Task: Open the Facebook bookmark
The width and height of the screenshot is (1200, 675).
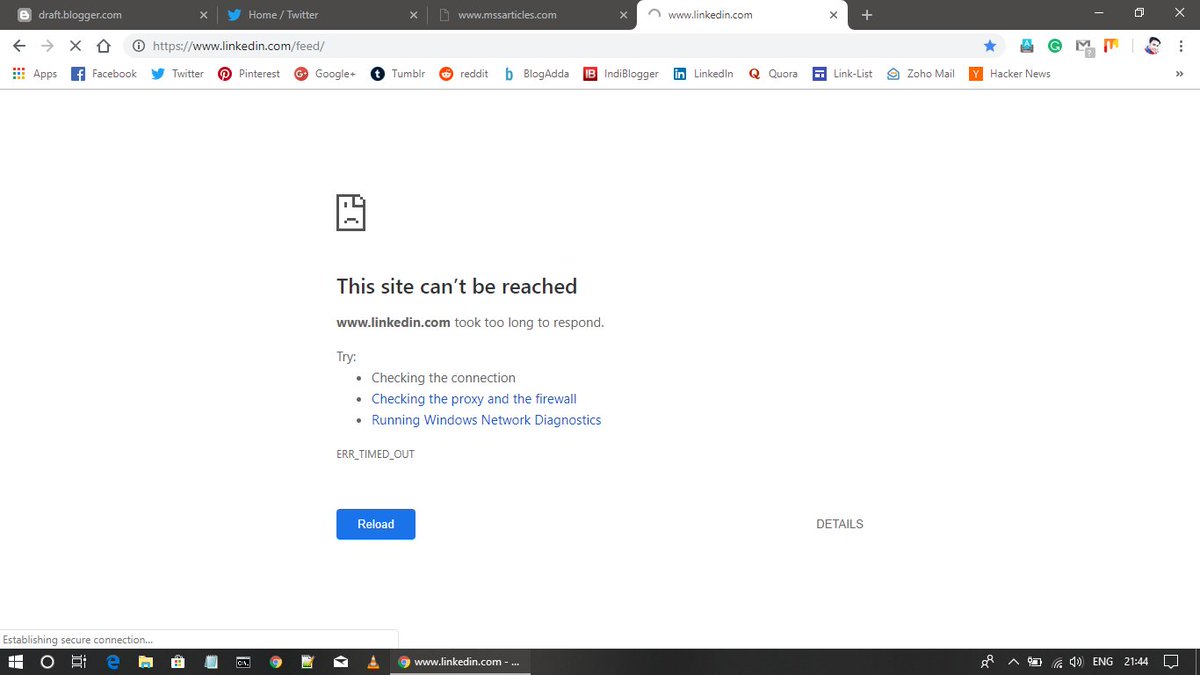Action: coord(104,74)
